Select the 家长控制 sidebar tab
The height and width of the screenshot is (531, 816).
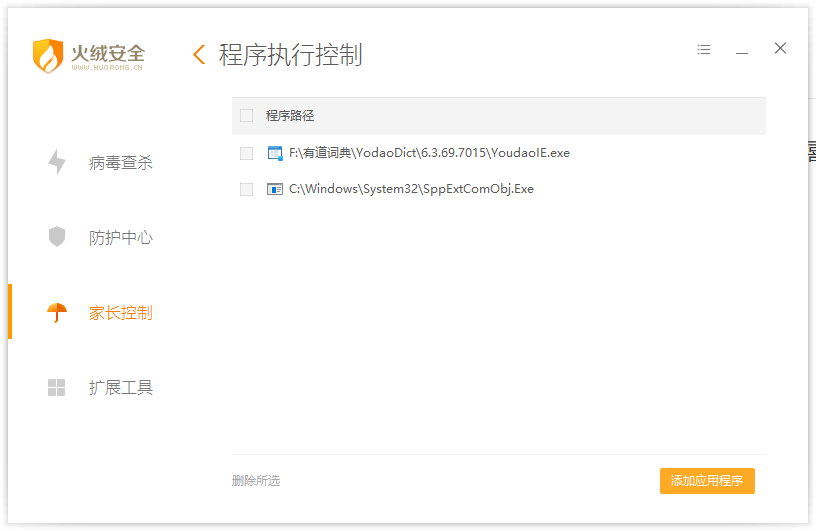(120, 313)
